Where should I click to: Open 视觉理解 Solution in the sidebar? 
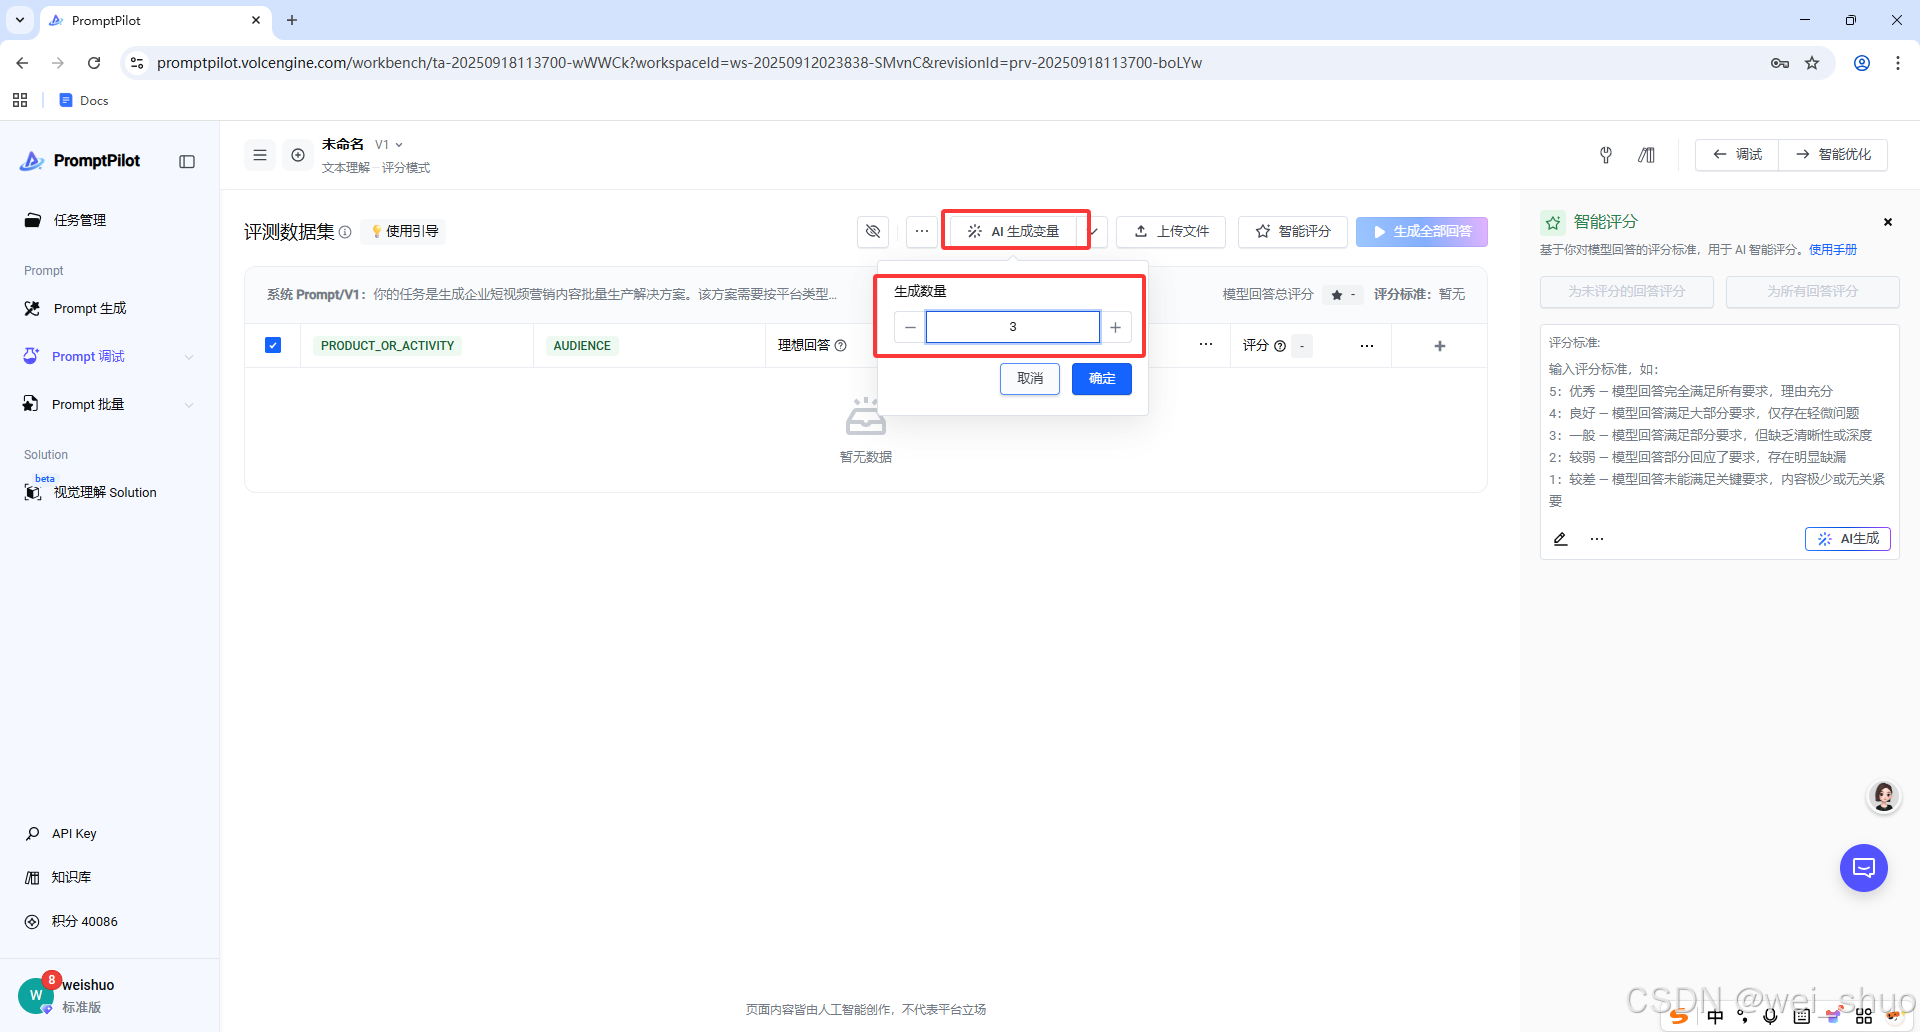pyautogui.click(x=110, y=492)
